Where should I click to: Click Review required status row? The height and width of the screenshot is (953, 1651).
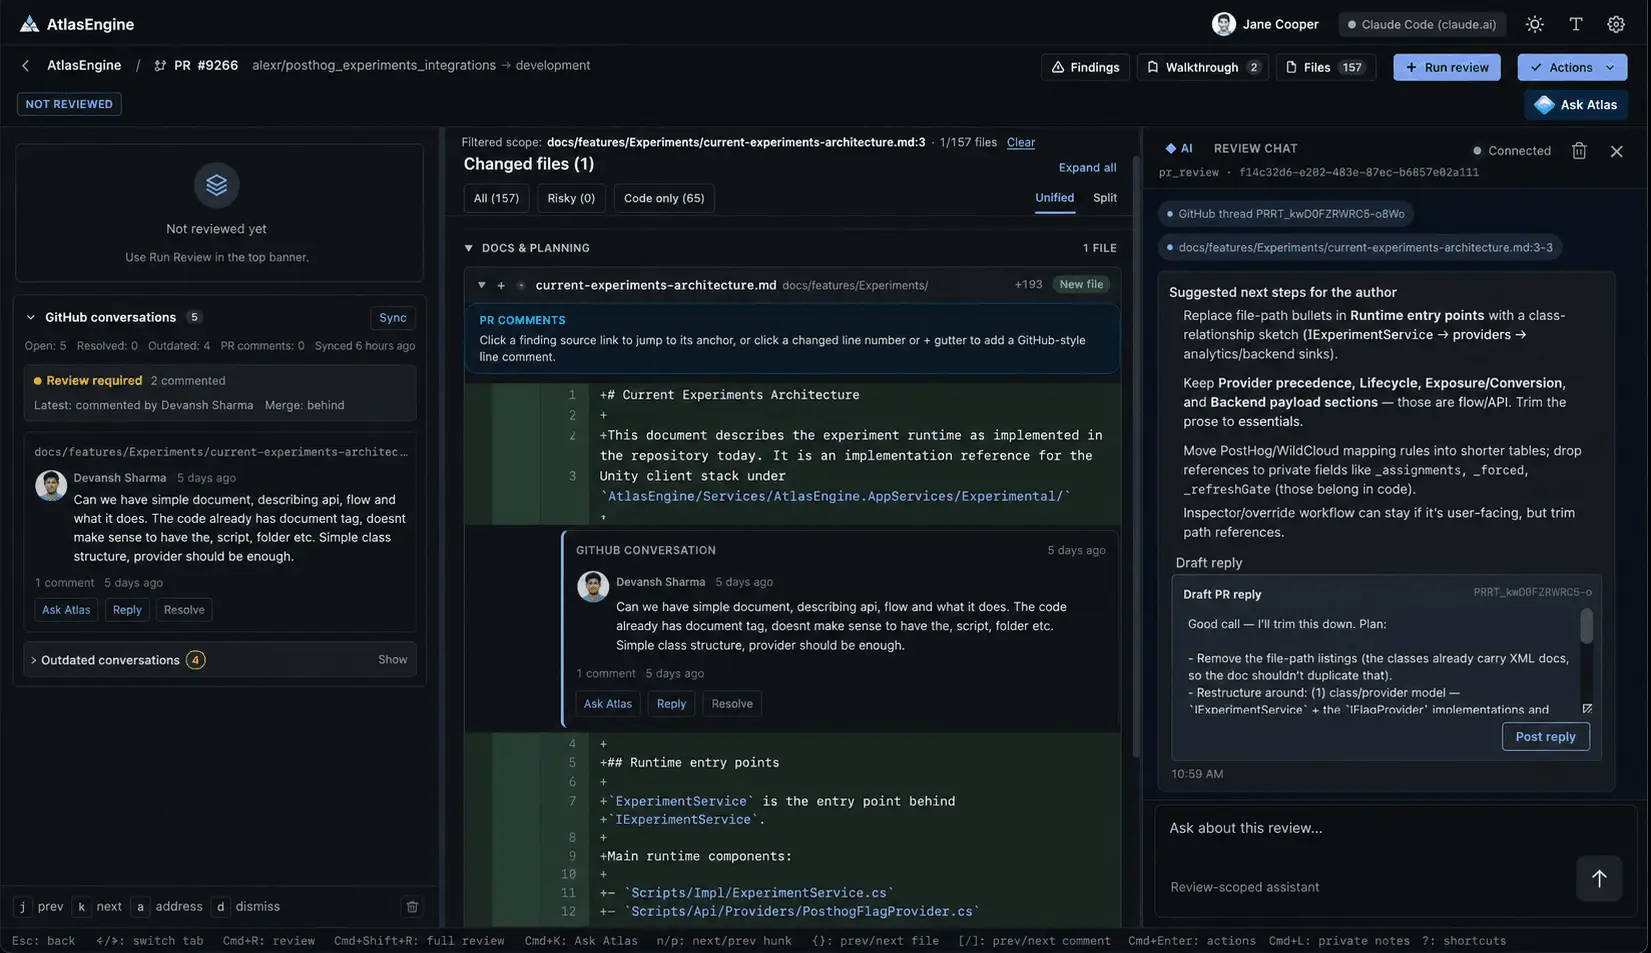(x=219, y=392)
